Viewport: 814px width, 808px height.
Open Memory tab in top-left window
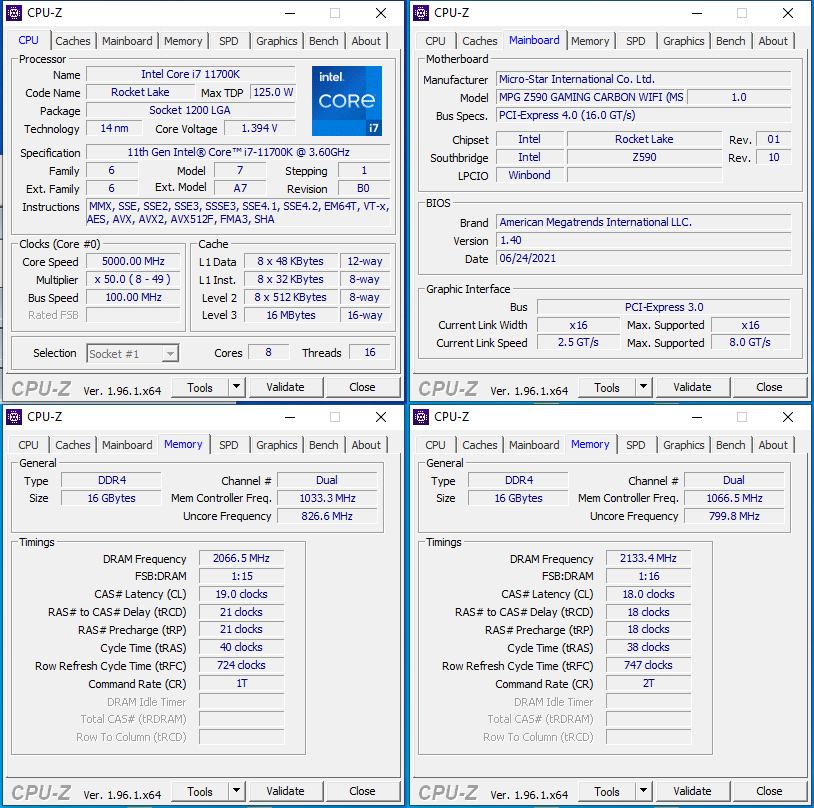pyautogui.click(x=183, y=41)
